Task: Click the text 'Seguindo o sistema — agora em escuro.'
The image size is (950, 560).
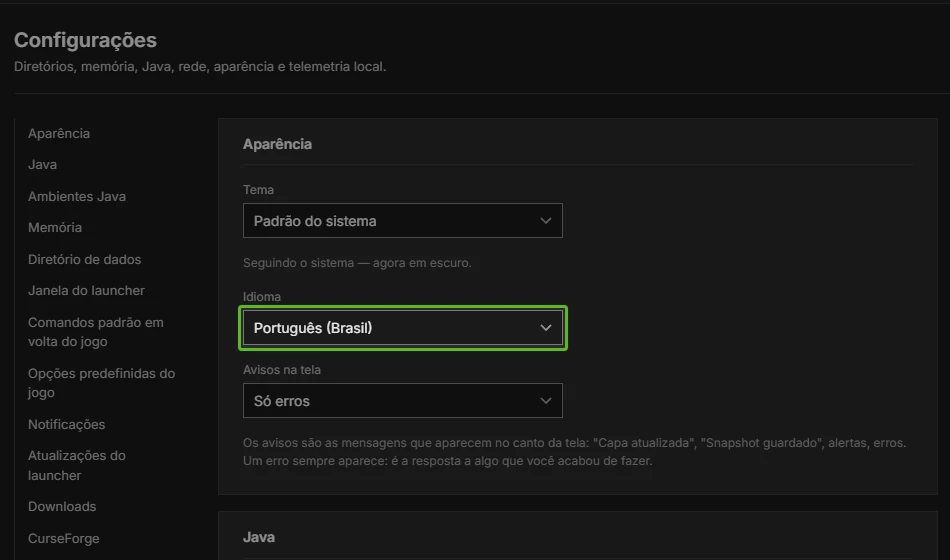Action: tap(357, 263)
